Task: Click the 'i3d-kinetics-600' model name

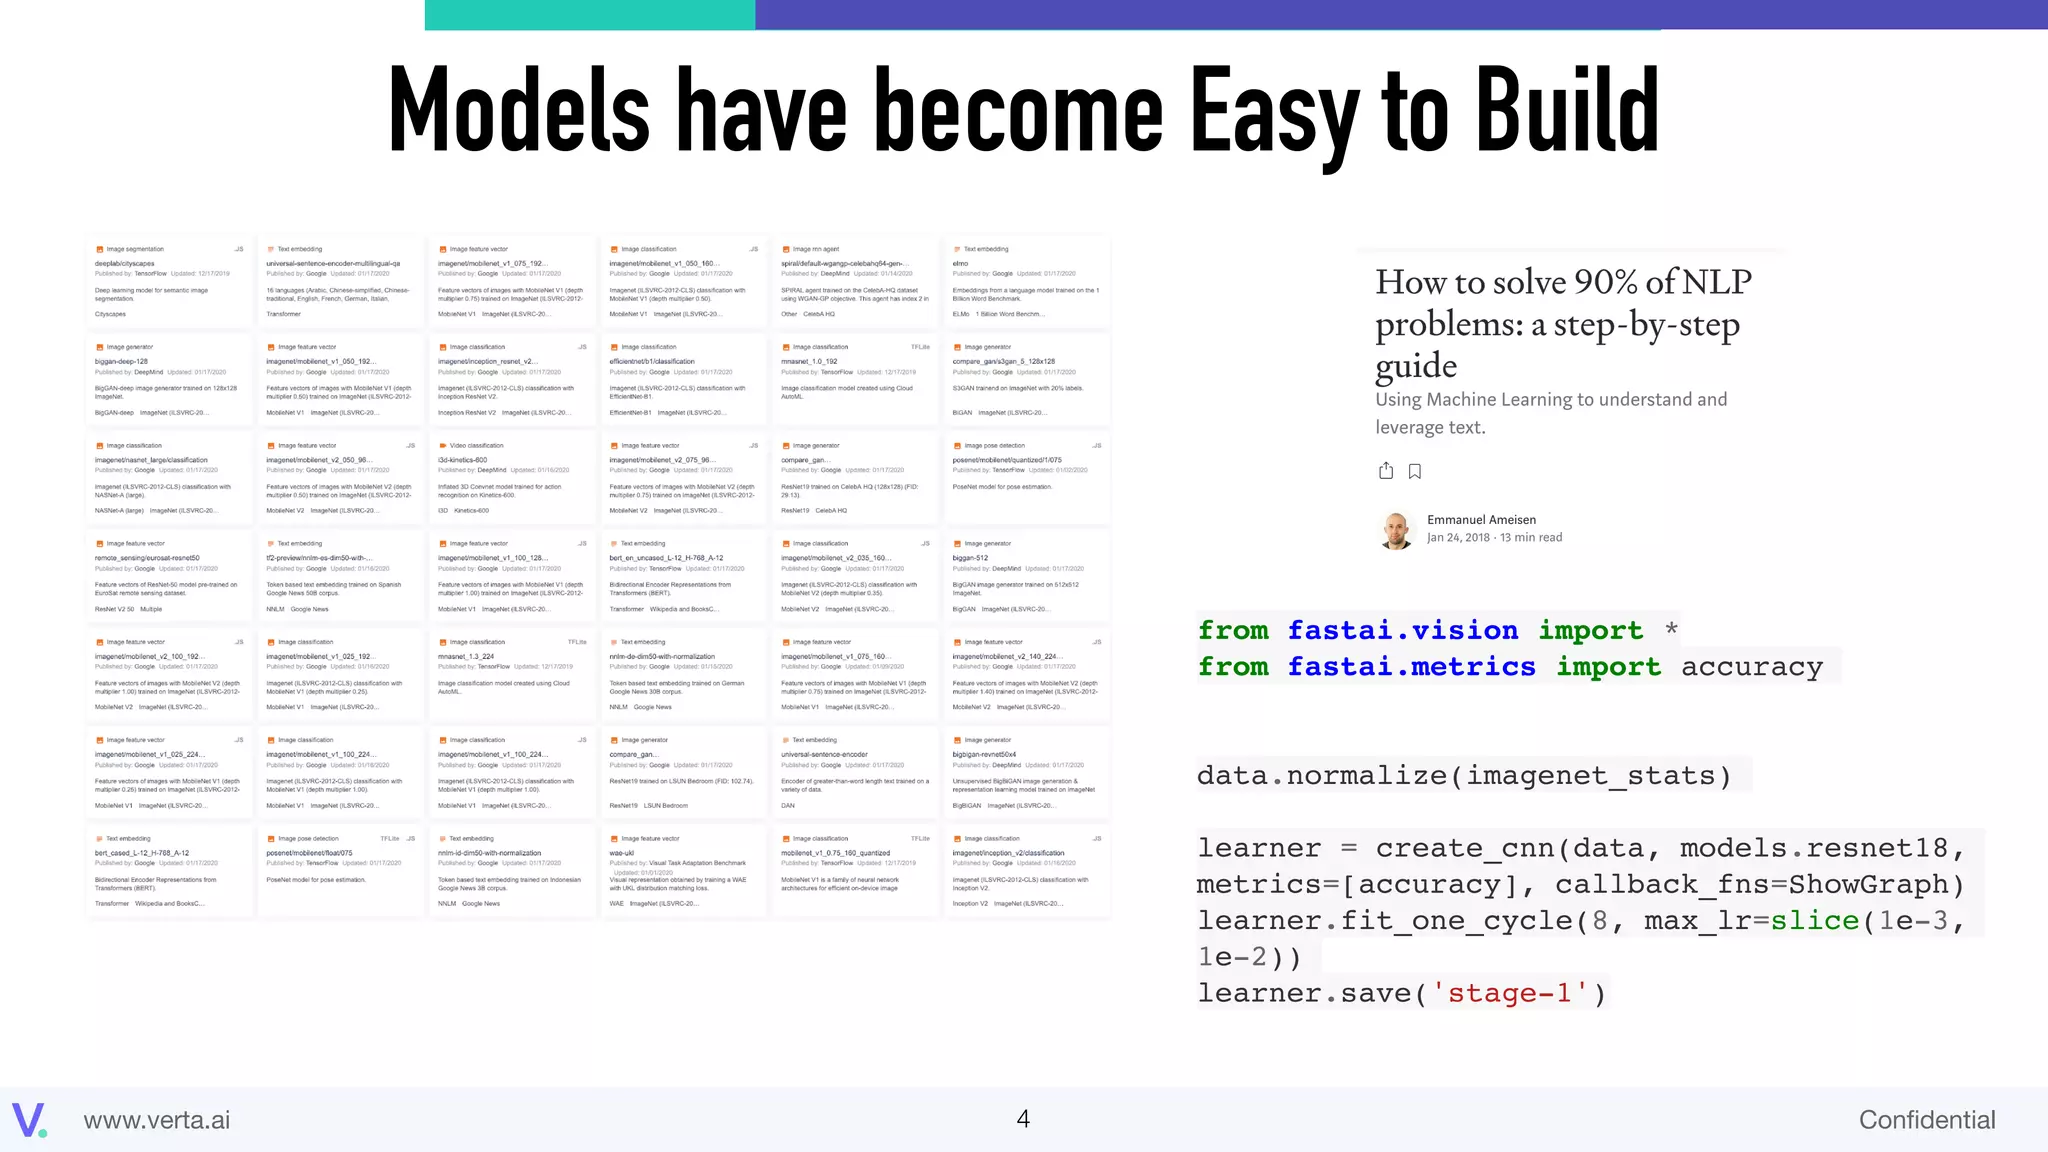Action: [463, 460]
